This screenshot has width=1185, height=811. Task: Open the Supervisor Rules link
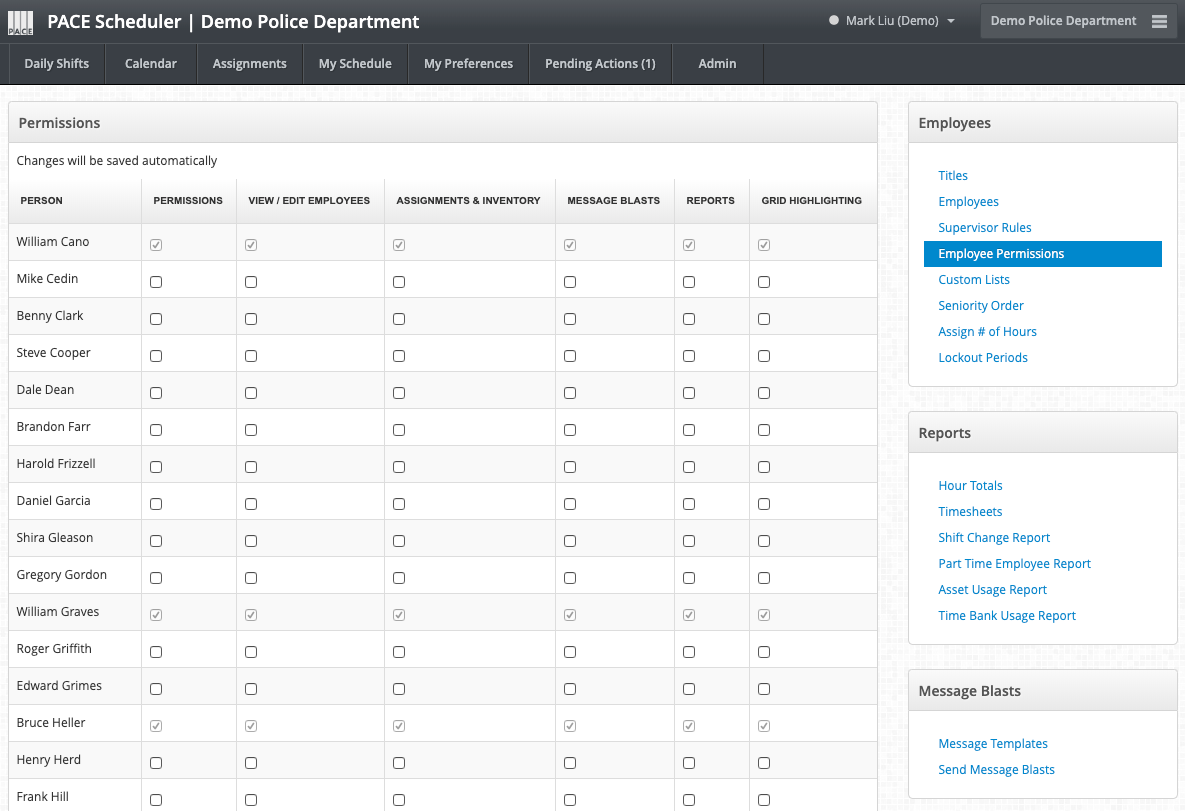click(x=985, y=228)
